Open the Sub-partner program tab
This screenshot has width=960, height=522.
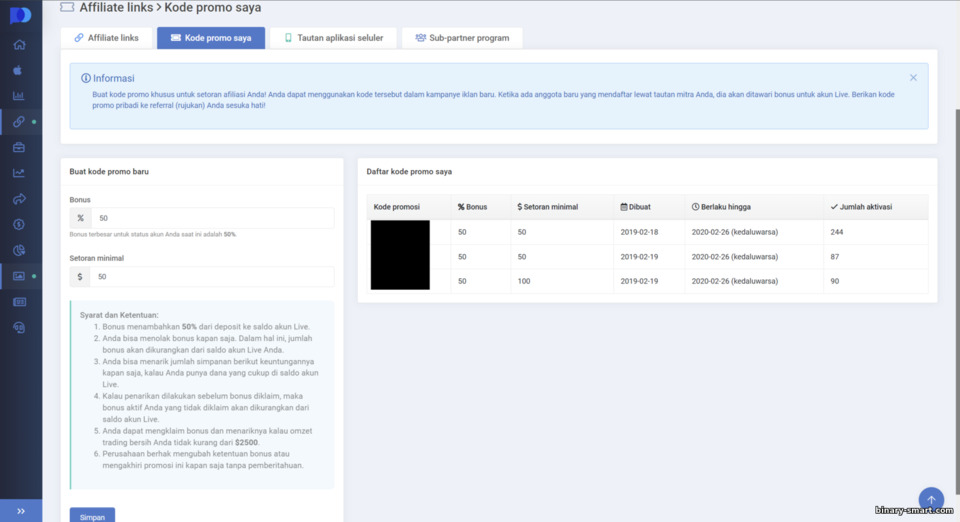(x=462, y=38)
